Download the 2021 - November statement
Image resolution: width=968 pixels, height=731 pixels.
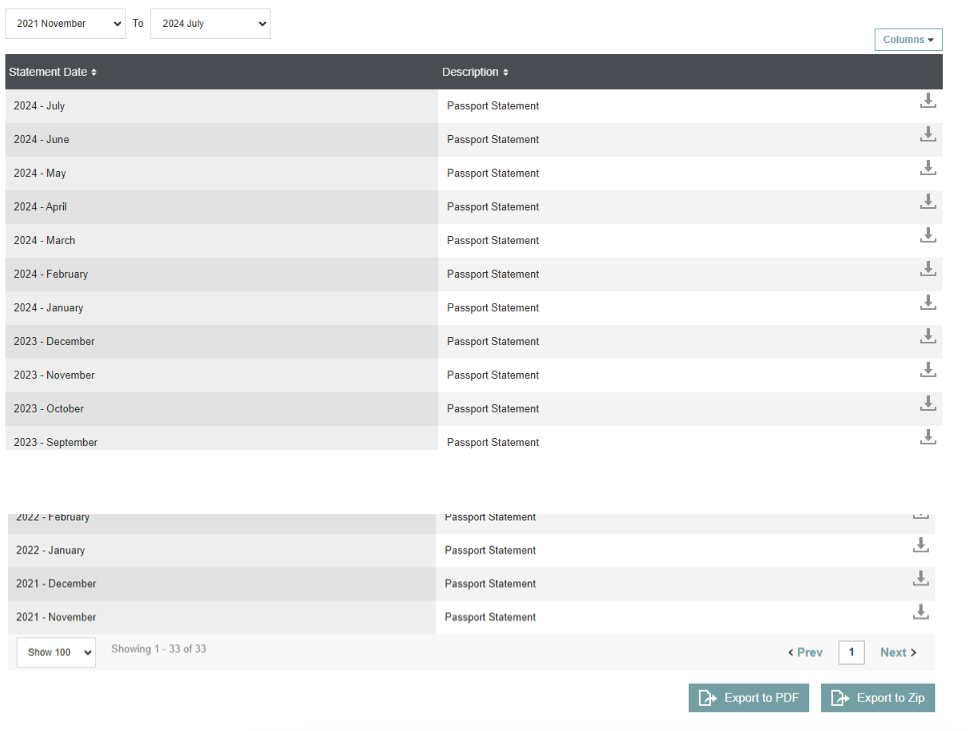[x=921, y=612]
